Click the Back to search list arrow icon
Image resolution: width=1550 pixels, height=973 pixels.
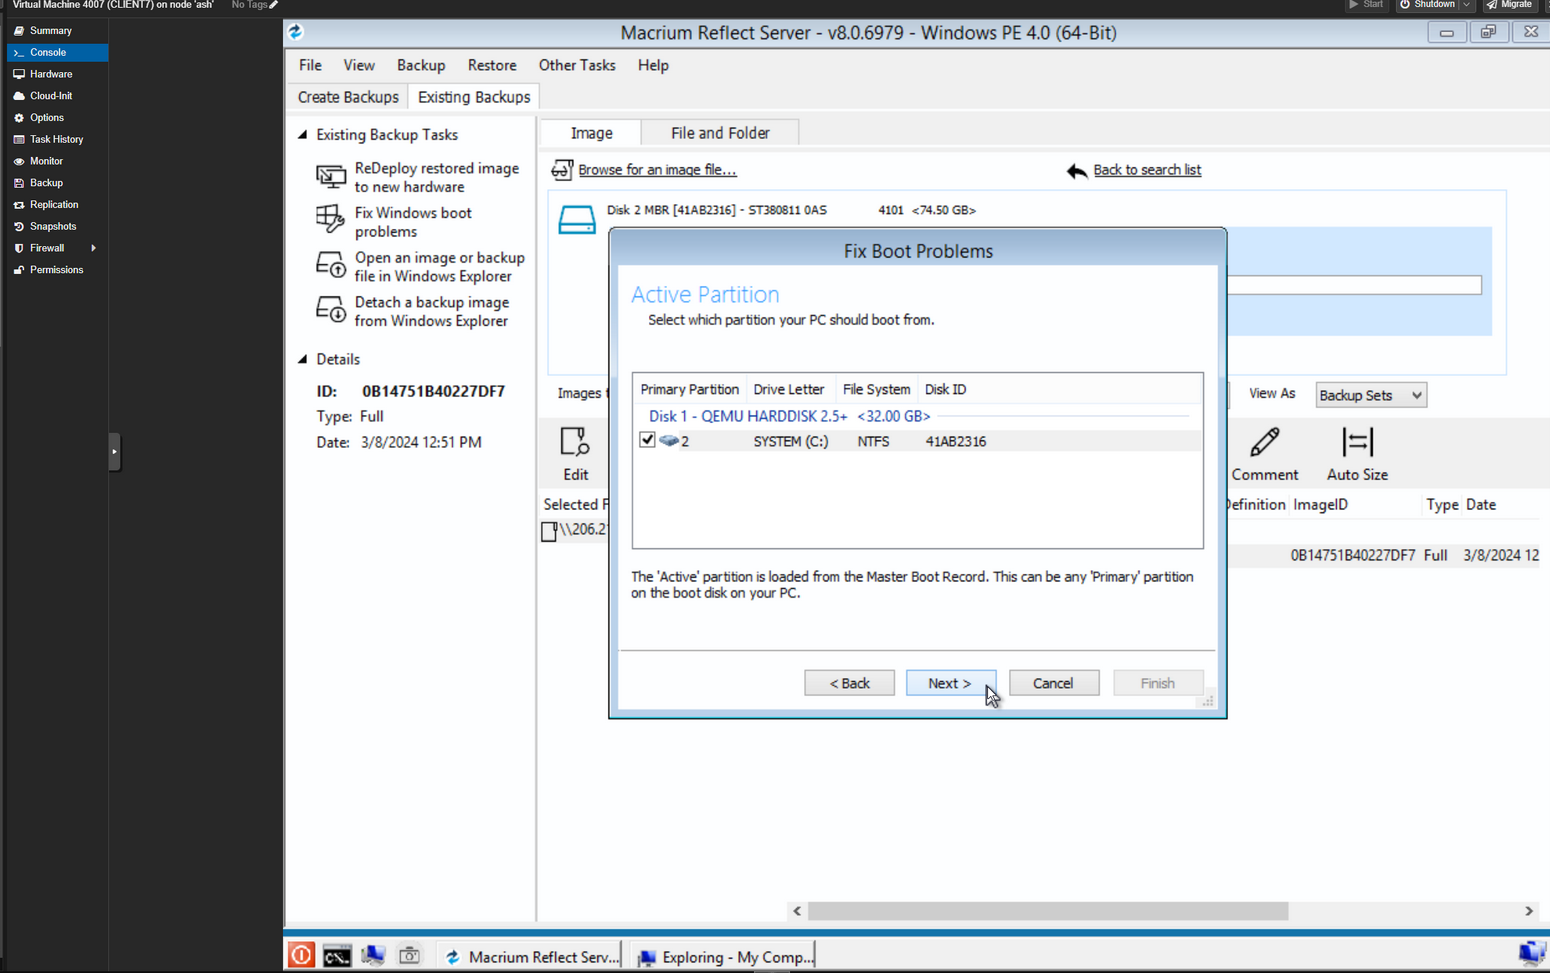pyautogui.click(x=1077, y=171)
